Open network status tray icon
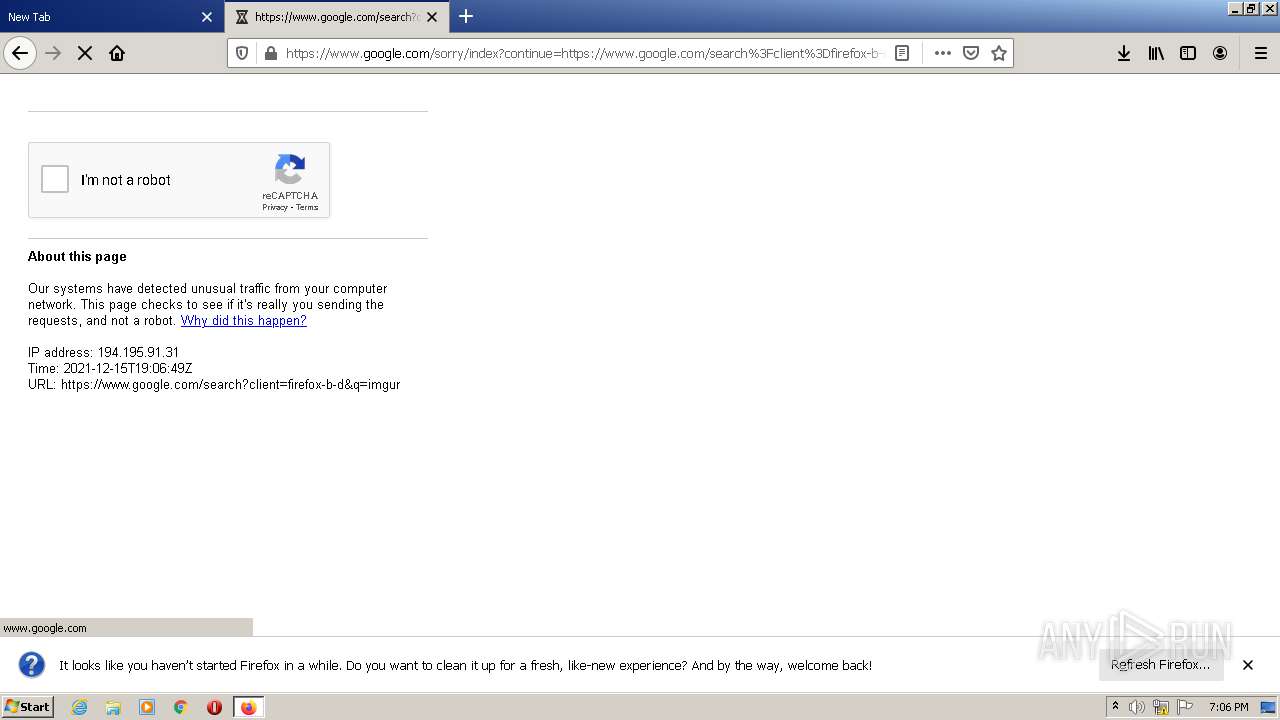The width and height of the screenshot is (1280, 720). tap(1161, 707)
